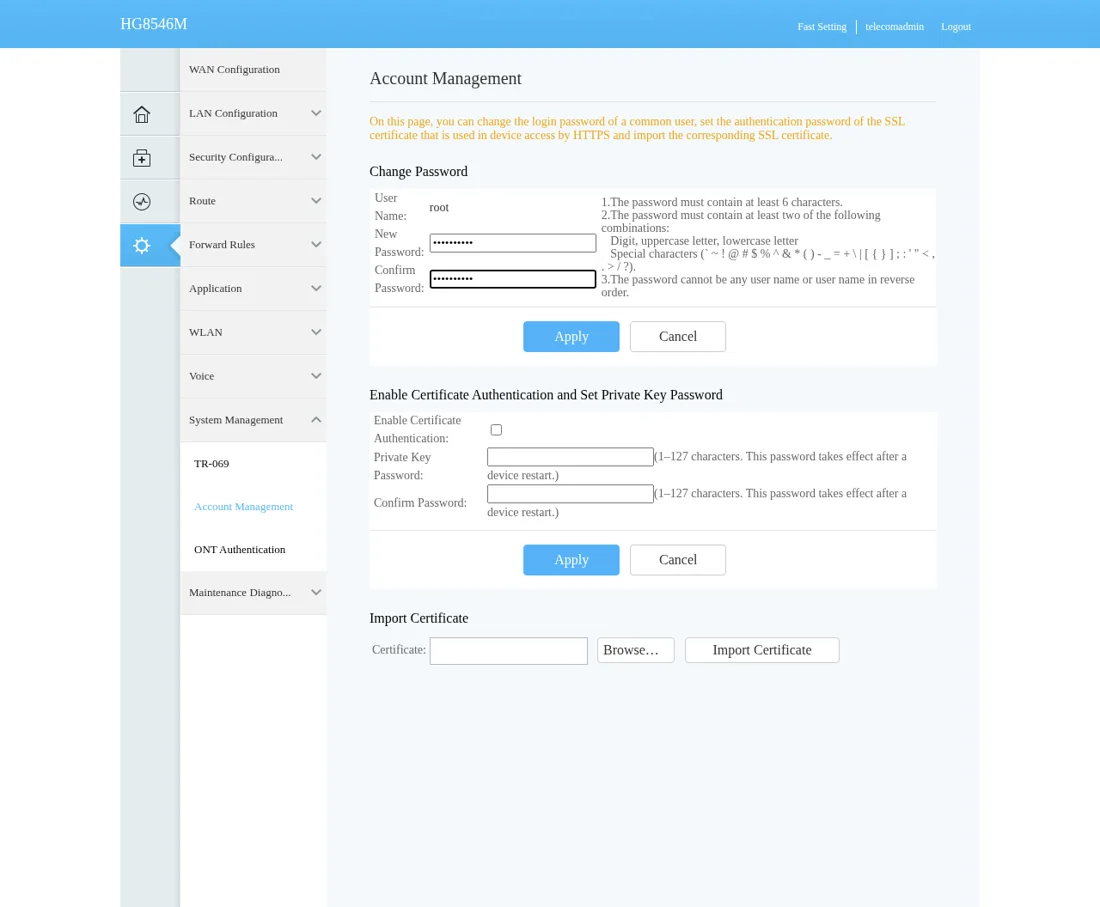The width and height of the screenshot is (1100, 907).
Task: Click the telecomadmin user link
Action: click(894, 27)
